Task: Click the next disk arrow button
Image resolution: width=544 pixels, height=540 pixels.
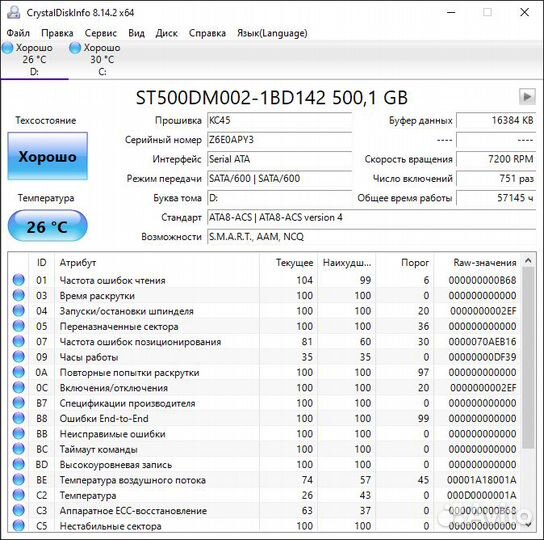Action: 527,96
